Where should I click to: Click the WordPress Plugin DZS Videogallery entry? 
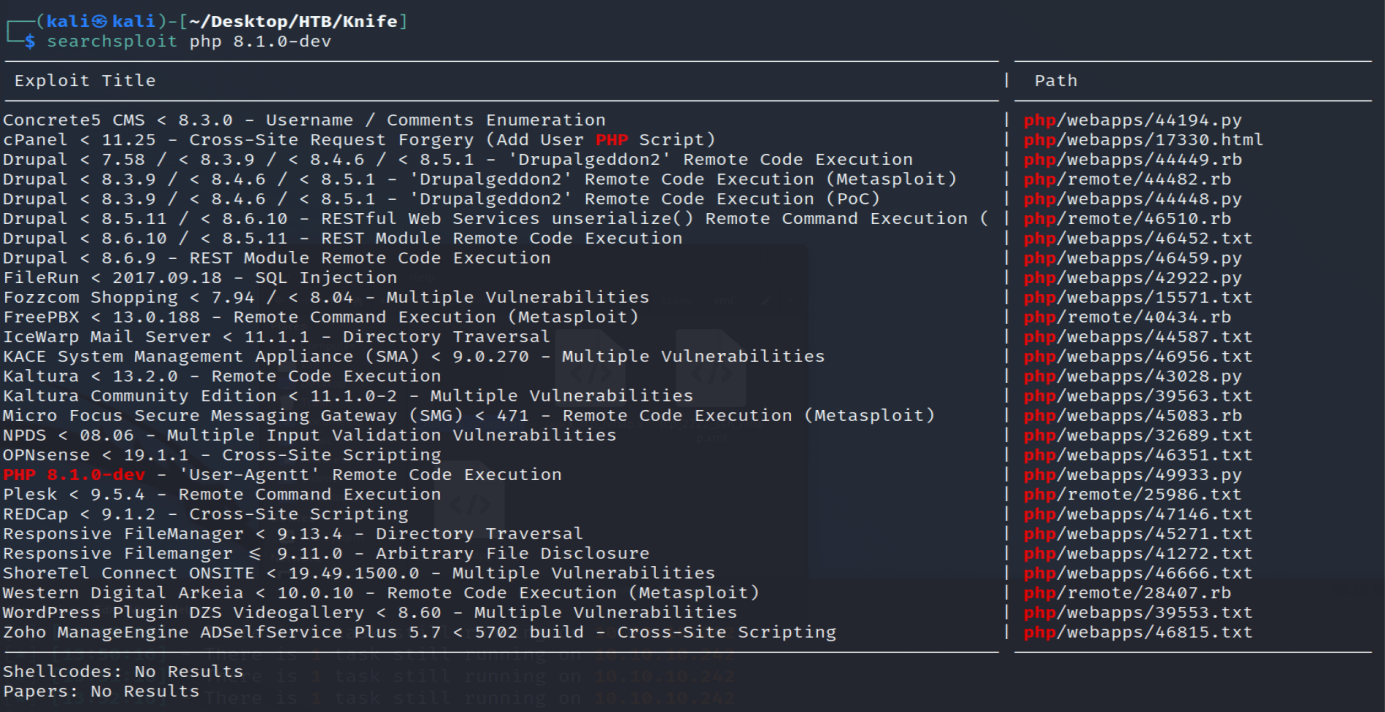click(370, 613)
